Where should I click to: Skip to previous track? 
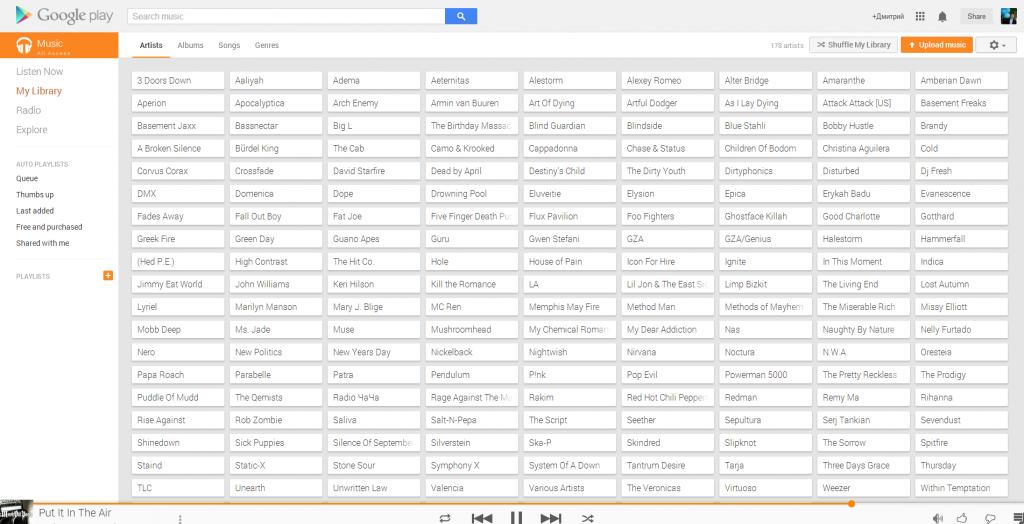point(482,518)
